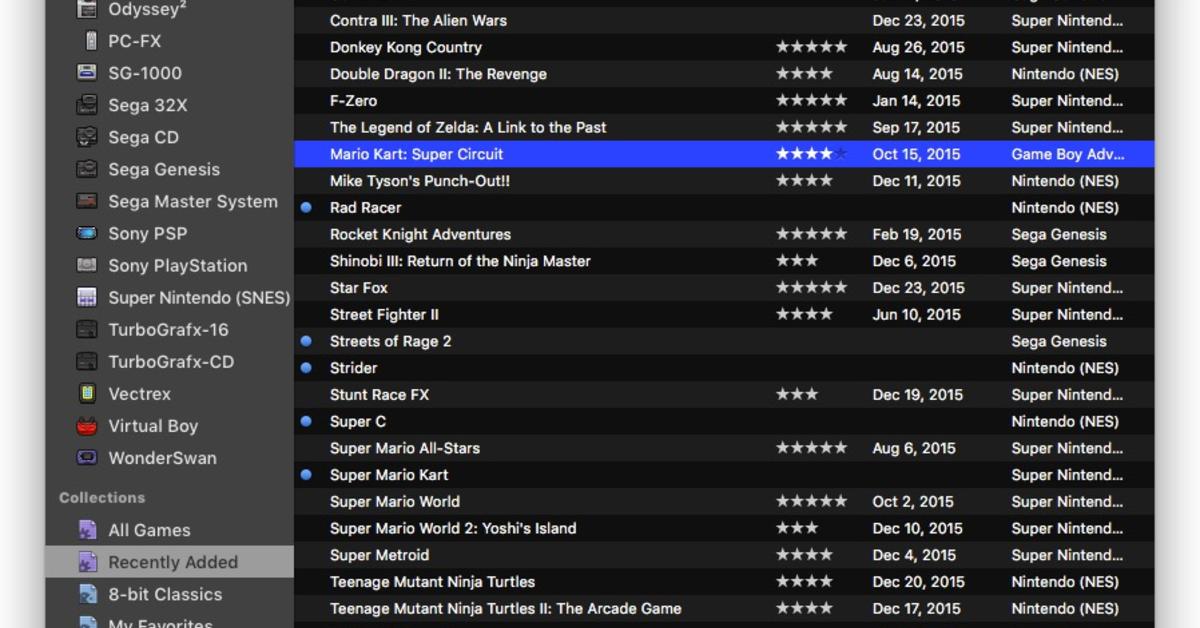Click the Sega Genesis console icon
Viewport: 1200px width, 628px height.
point(89,169)
